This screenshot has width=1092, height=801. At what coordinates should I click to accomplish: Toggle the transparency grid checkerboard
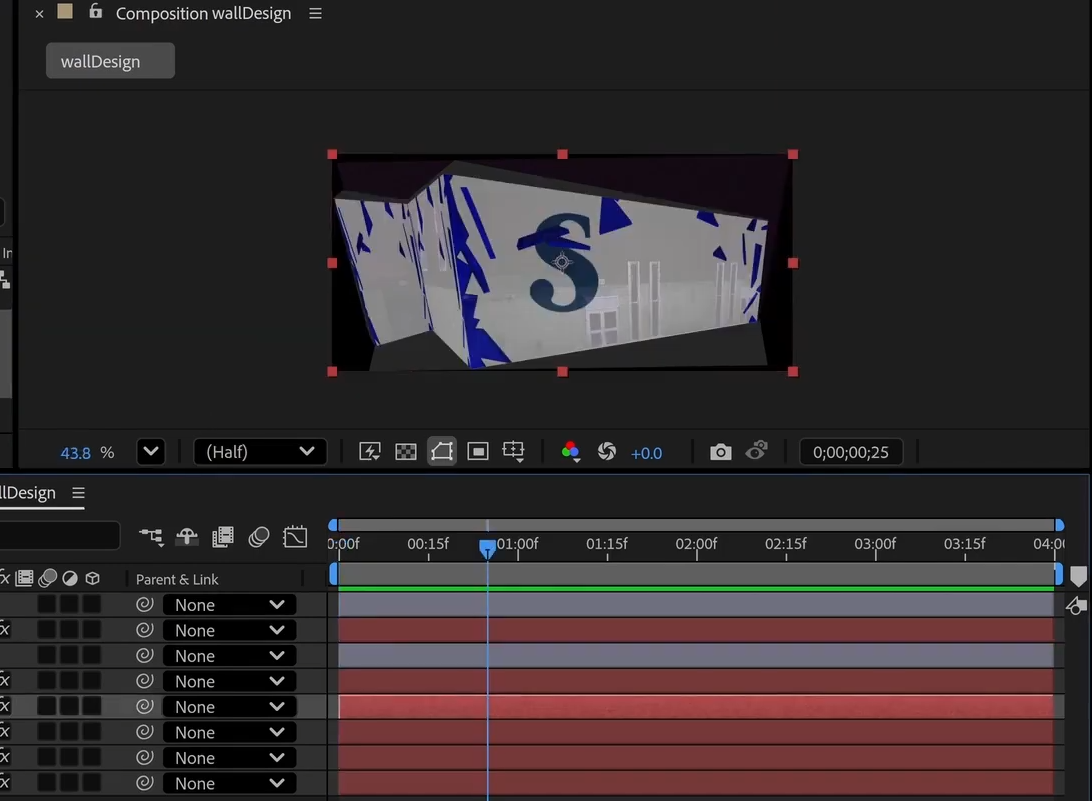pyautogui.click(x=404, y=451)
